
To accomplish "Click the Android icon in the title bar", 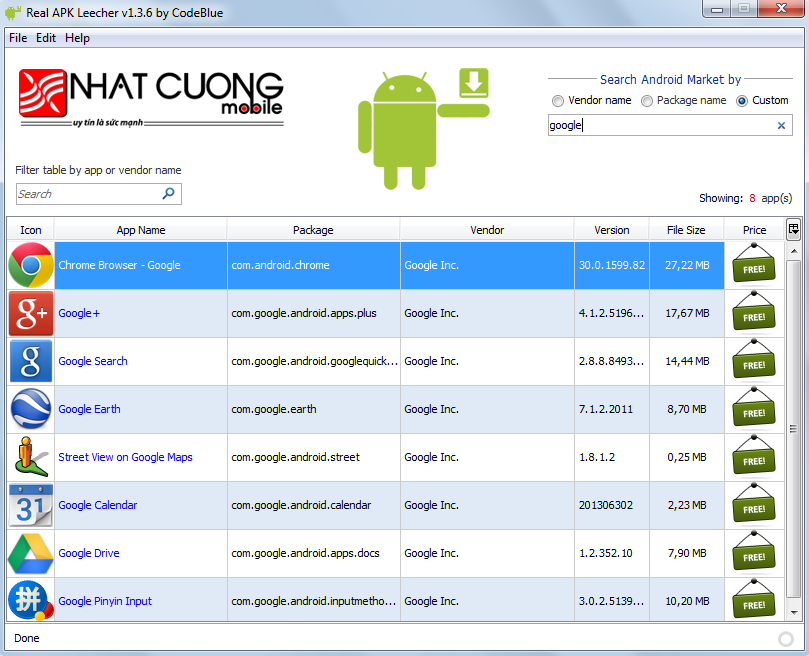I will point(13,12).
